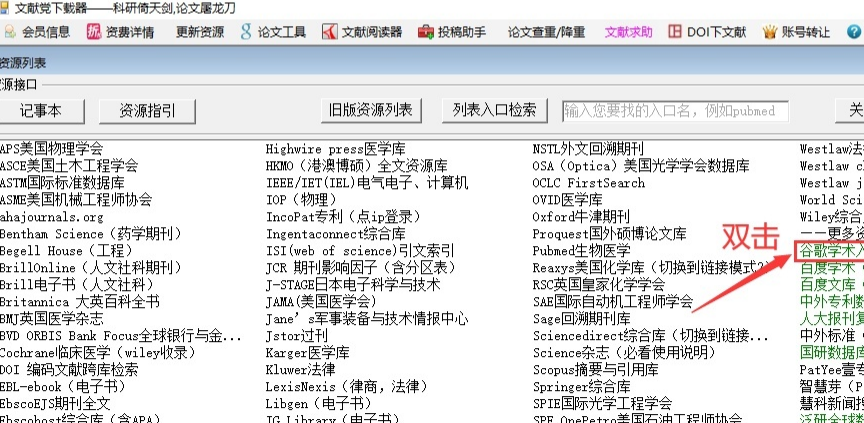Select Begell House（工程） entry
The height and width of the screenshot is (423, 864).
66,251
